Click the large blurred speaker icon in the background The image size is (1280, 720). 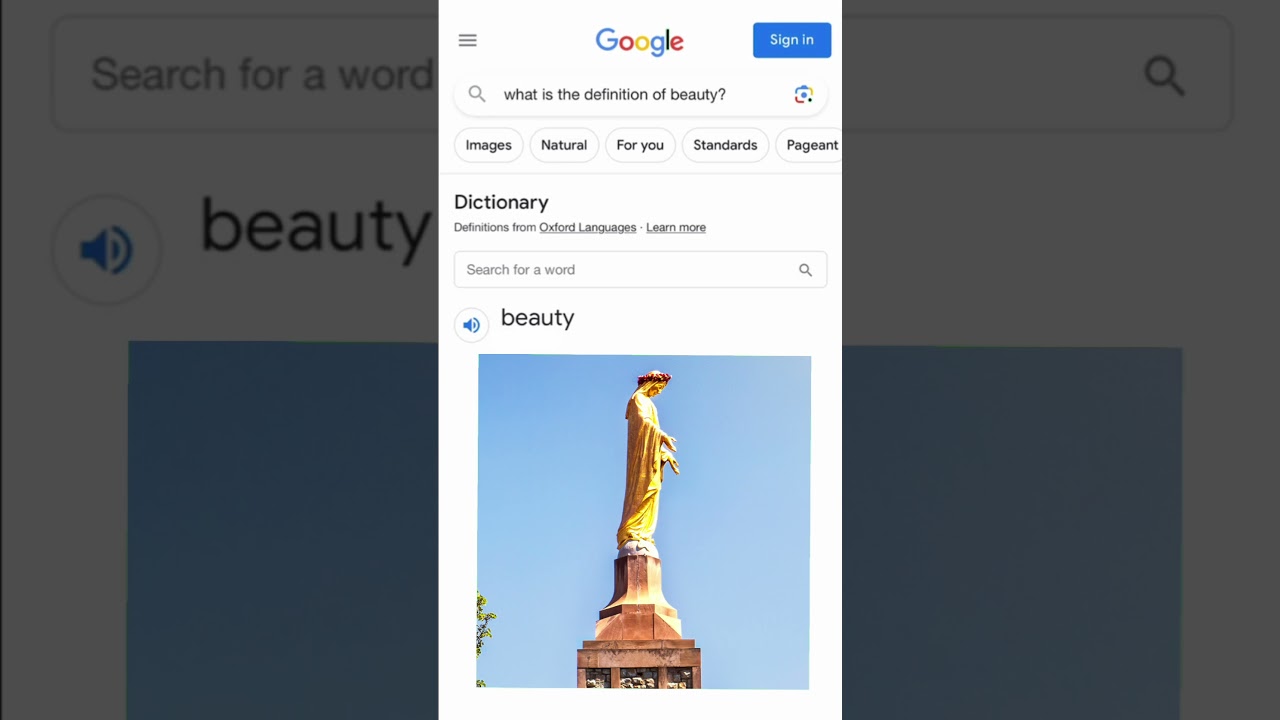coord(106,250)
